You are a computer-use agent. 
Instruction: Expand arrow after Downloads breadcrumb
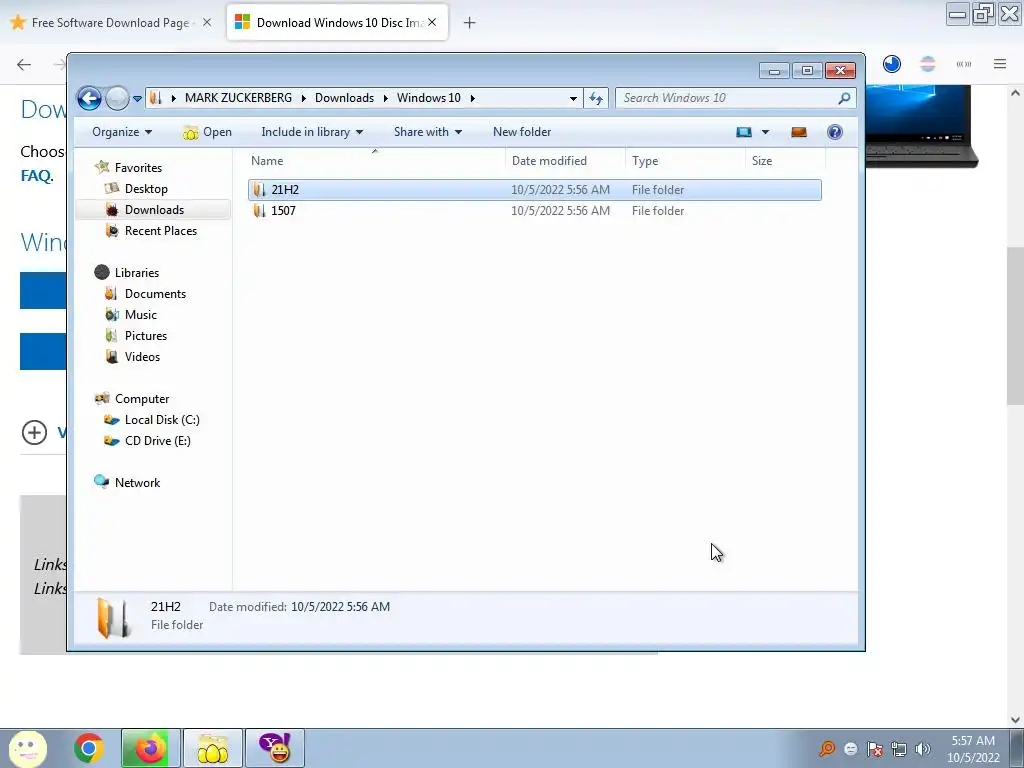pos(385,98)
